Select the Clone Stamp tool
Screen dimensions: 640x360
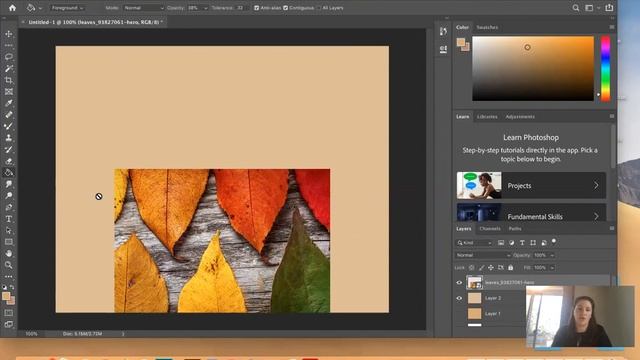(9, 138)
